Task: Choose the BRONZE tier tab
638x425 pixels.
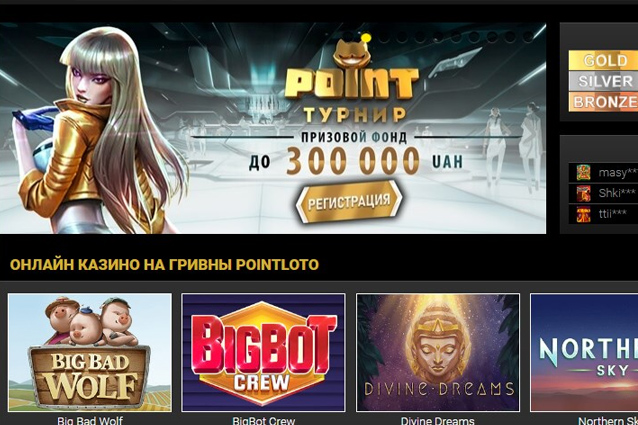Action: pyautogui.click(x=603, y=102)
